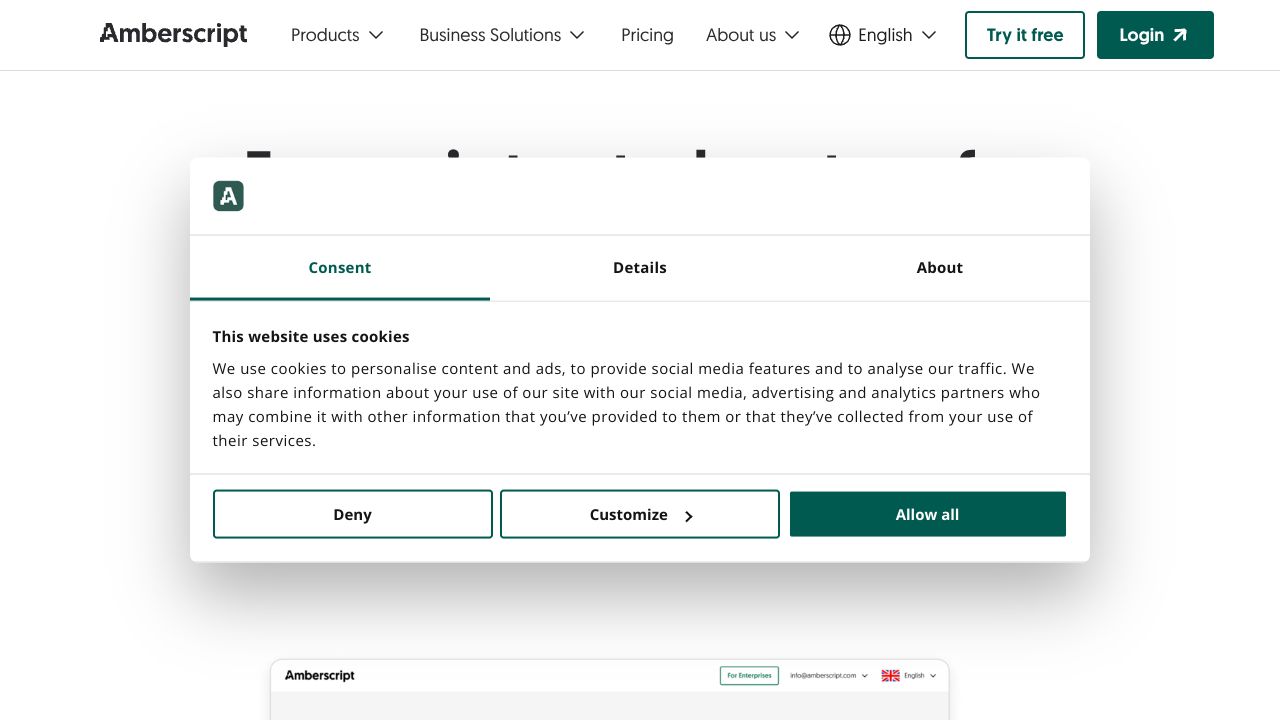Click the UK flag in preview image
Viewport: 1280px width, 720px height.
[890, 676]
